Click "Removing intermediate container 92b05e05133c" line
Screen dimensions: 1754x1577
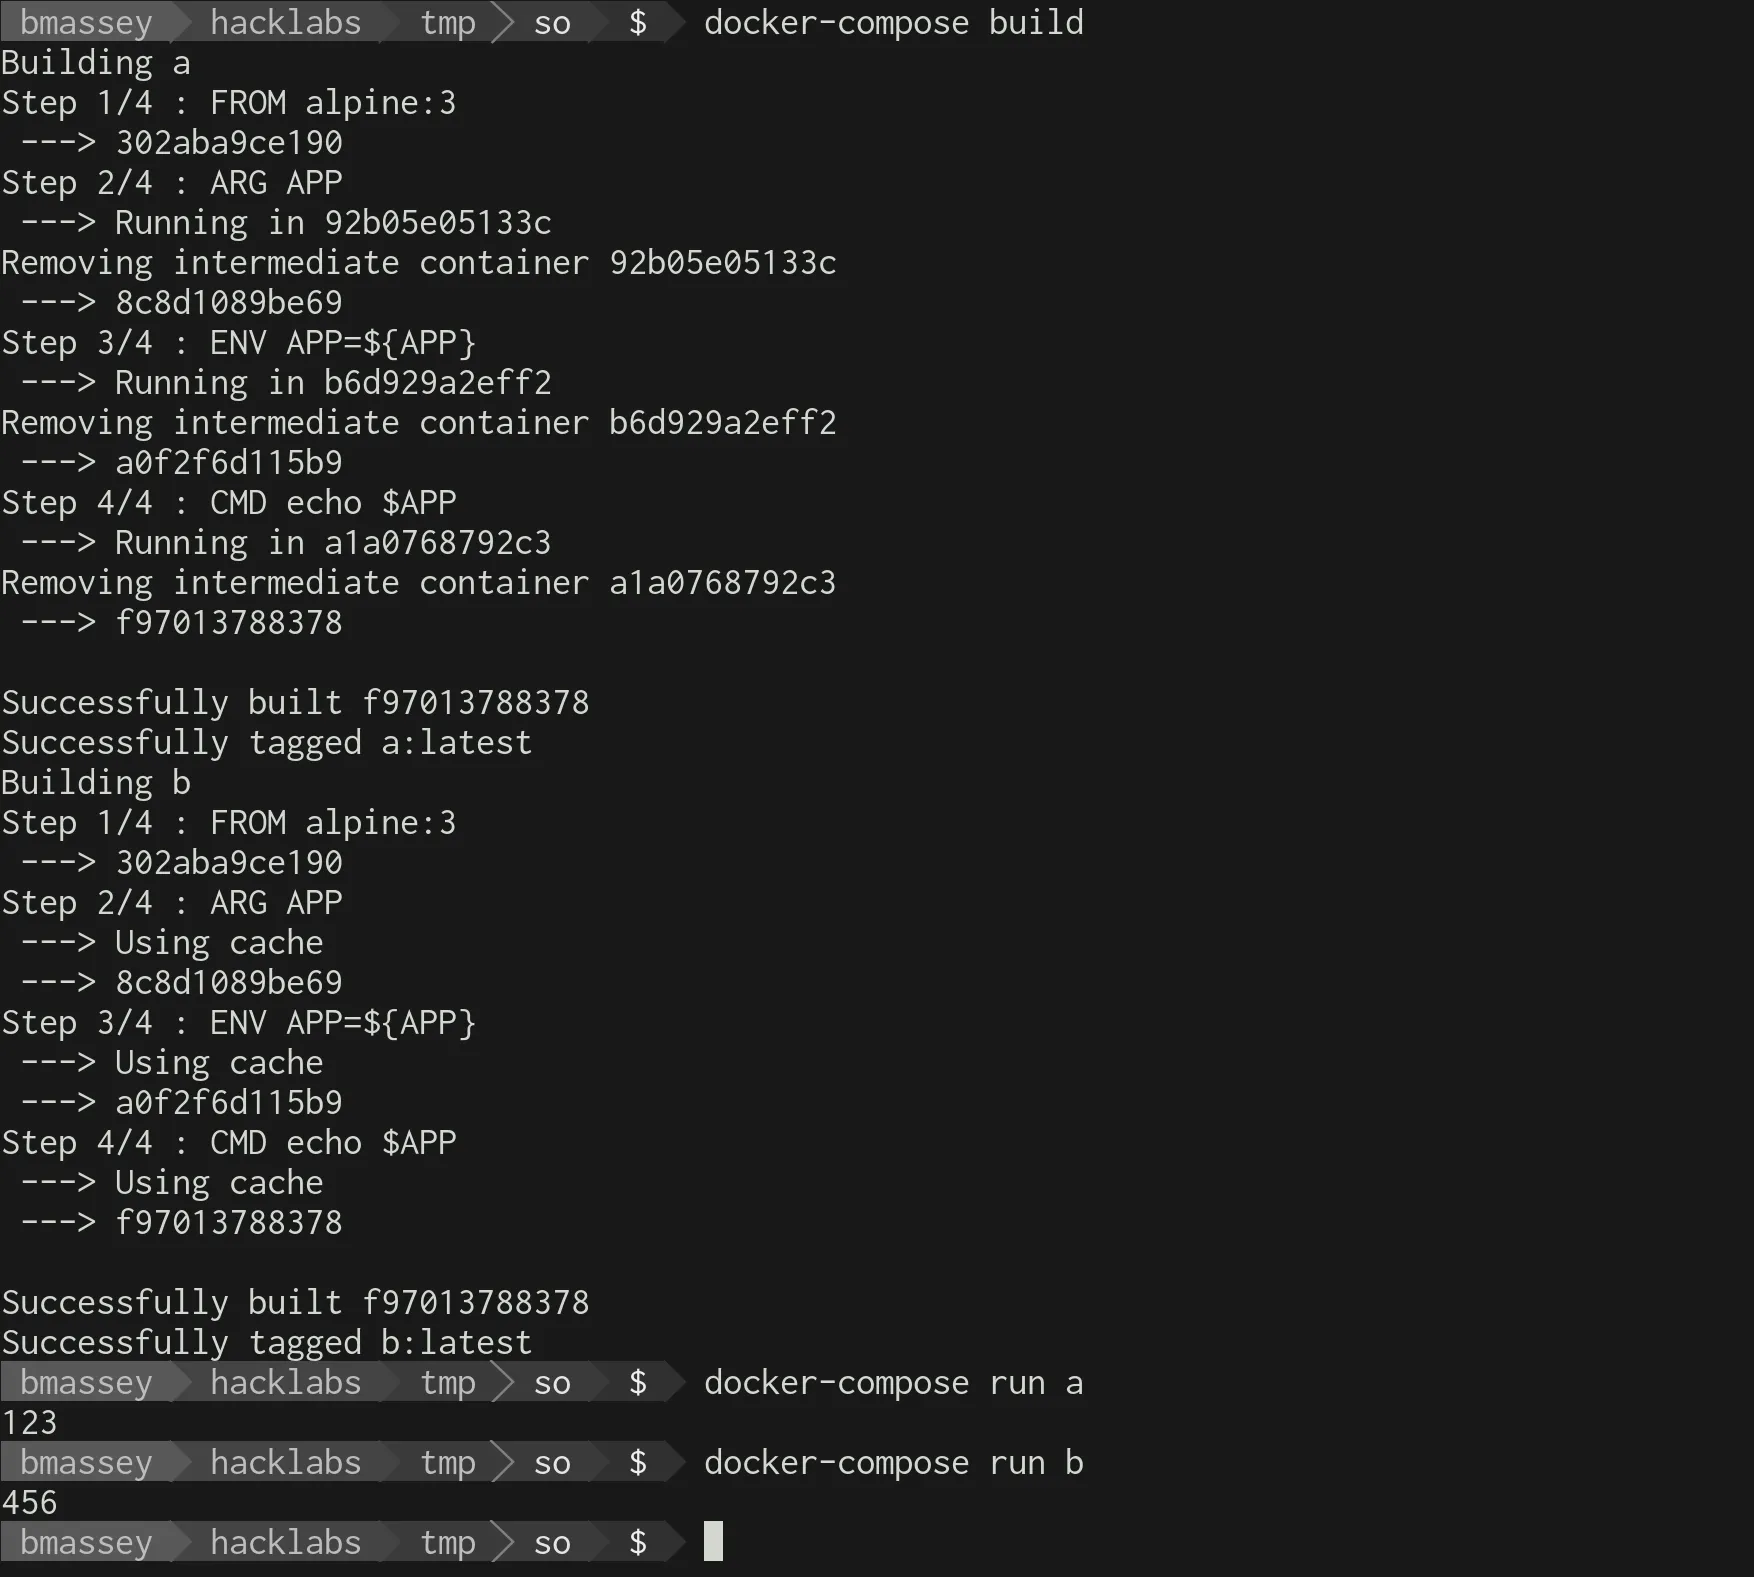click(419, 262)
